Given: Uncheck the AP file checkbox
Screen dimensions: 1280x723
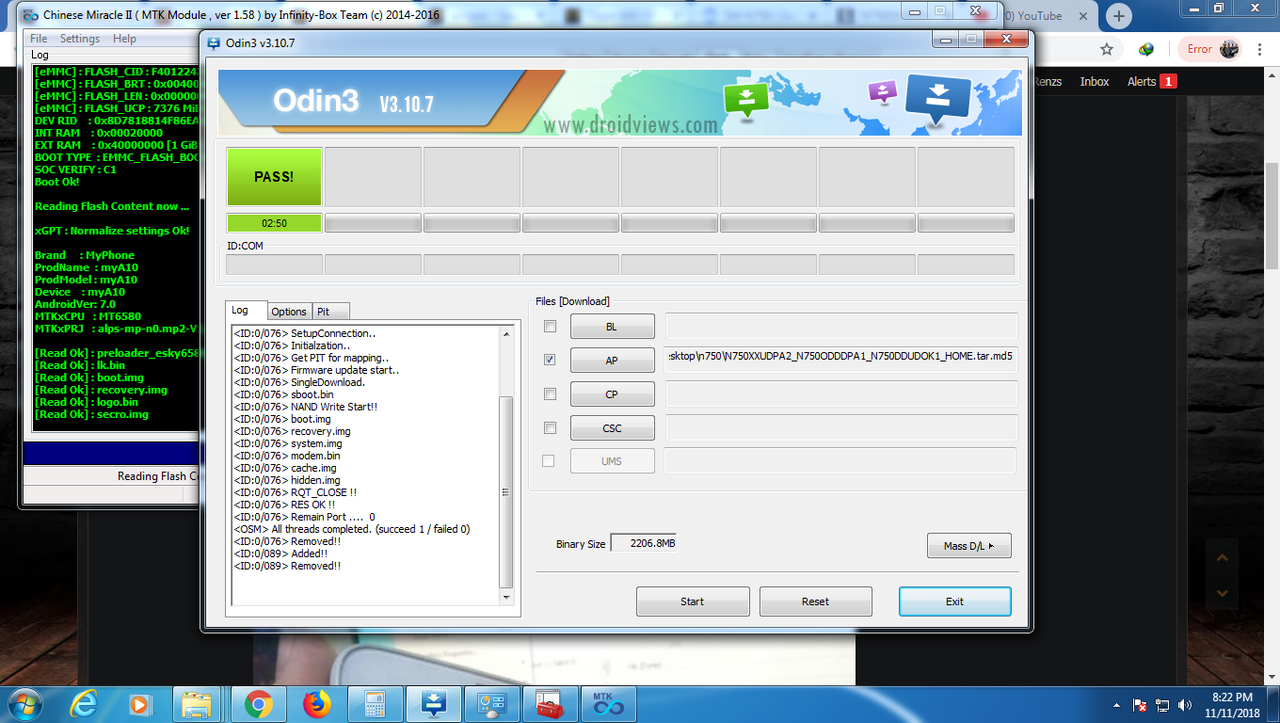Looking at the screenshot, I should coord(549,360).
